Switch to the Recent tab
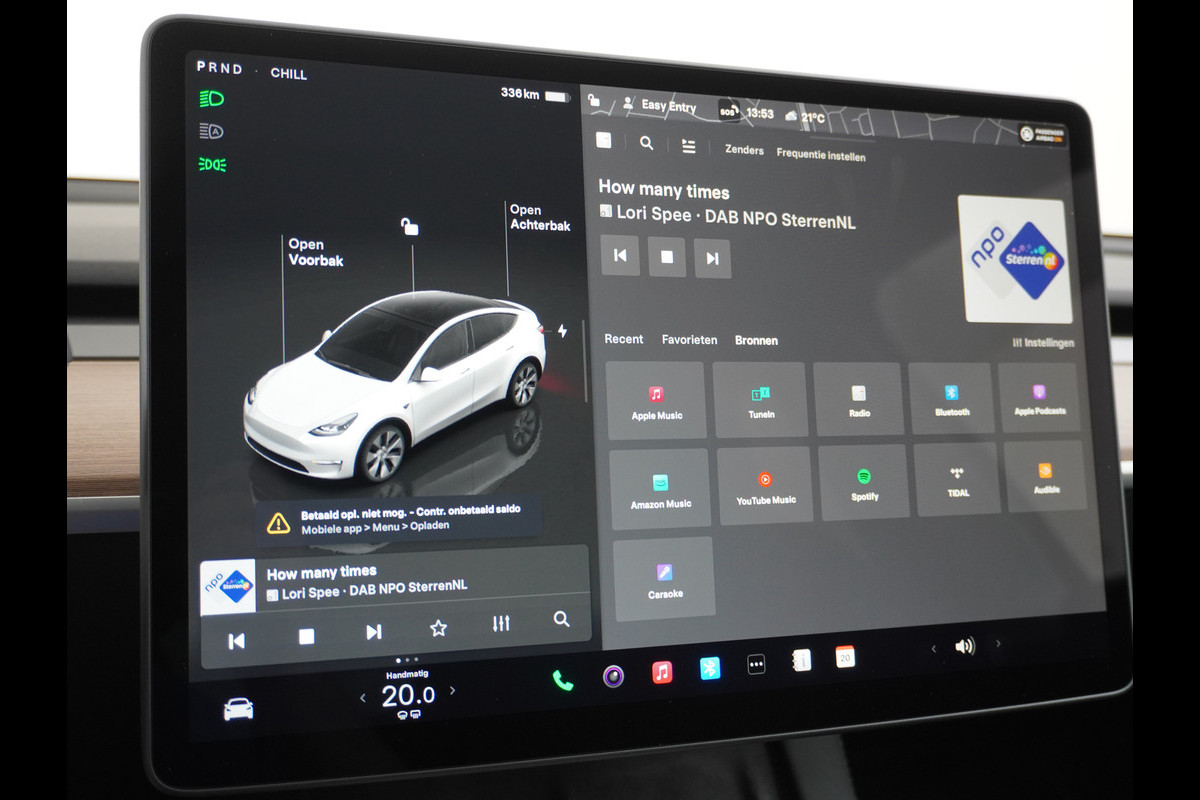This screenshot has height=800, width=1200. (x=624, y=340)
